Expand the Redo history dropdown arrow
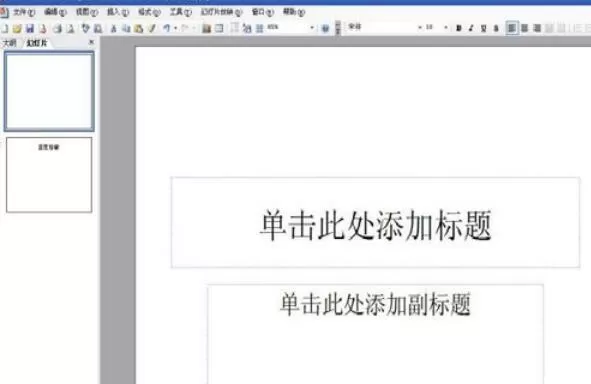Screen dimensions: 591x384 point(194,28)
